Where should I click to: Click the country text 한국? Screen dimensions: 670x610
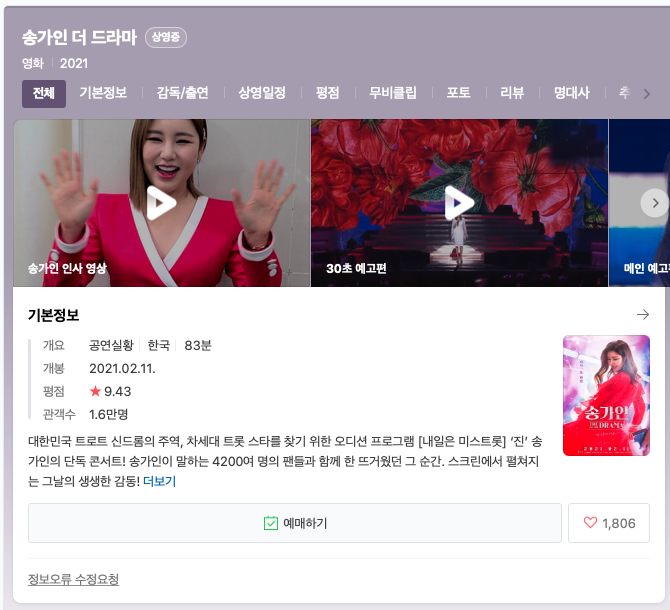point(159,345)
